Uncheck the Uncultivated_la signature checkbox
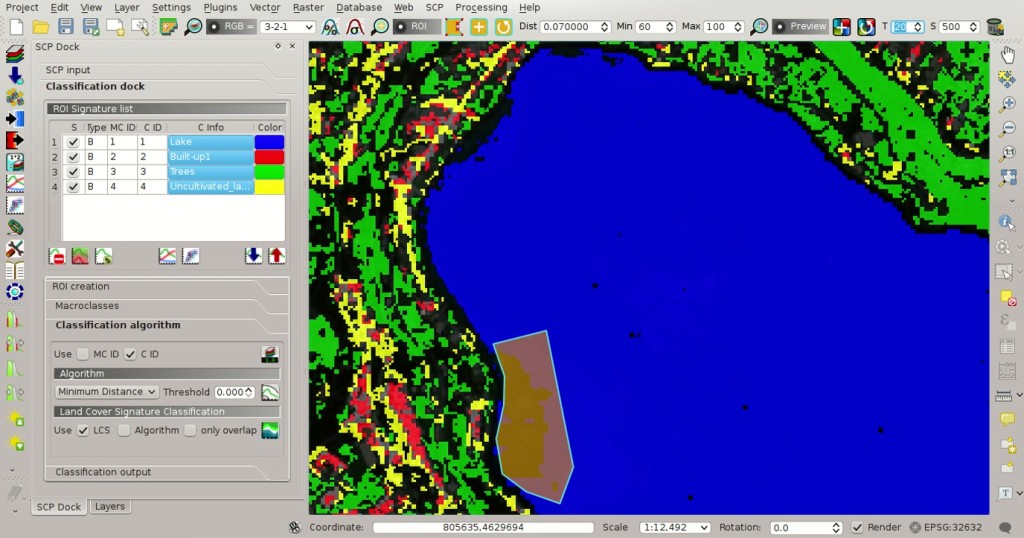1024x538 pixels. tap(73, 187)
